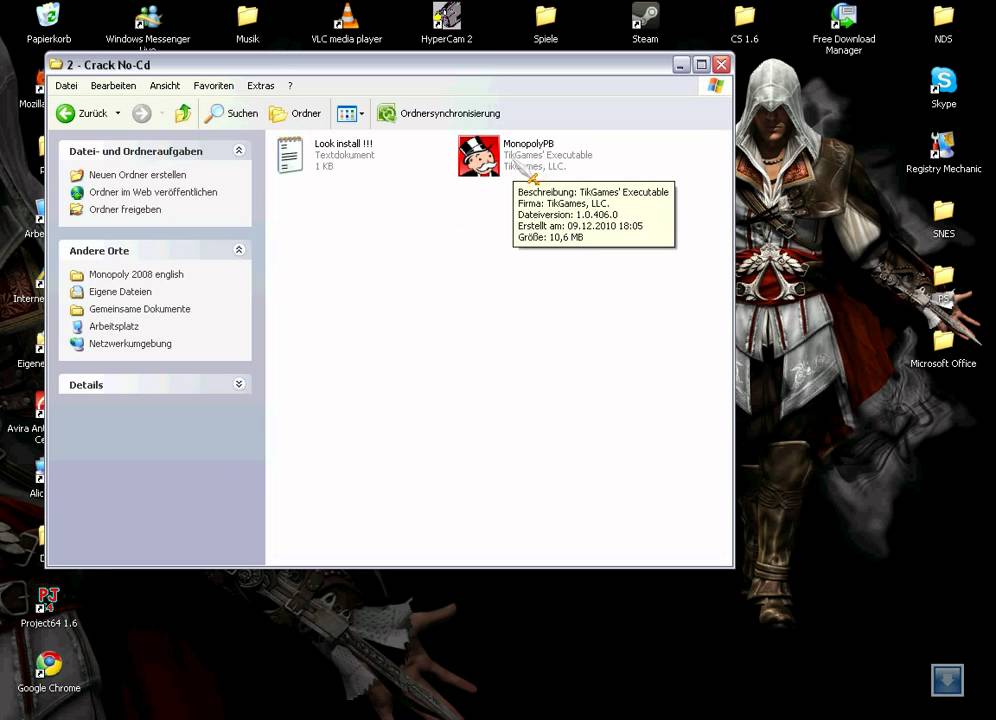Open Gemeinsame Dokumente link
Viewport: 996px width, 720px height.
(x=140, y=309)
